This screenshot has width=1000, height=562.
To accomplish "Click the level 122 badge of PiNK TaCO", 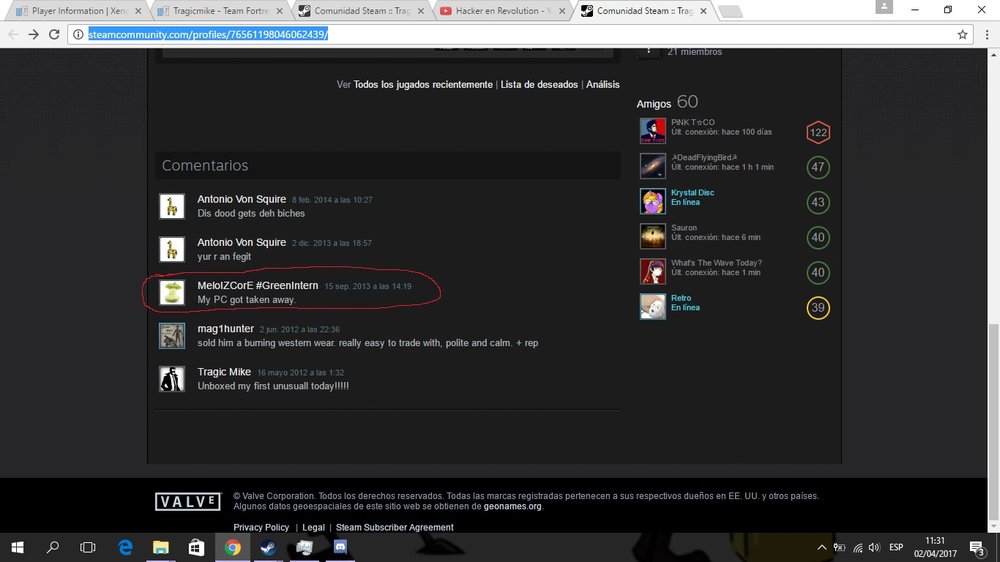I will tap(818, 133).
